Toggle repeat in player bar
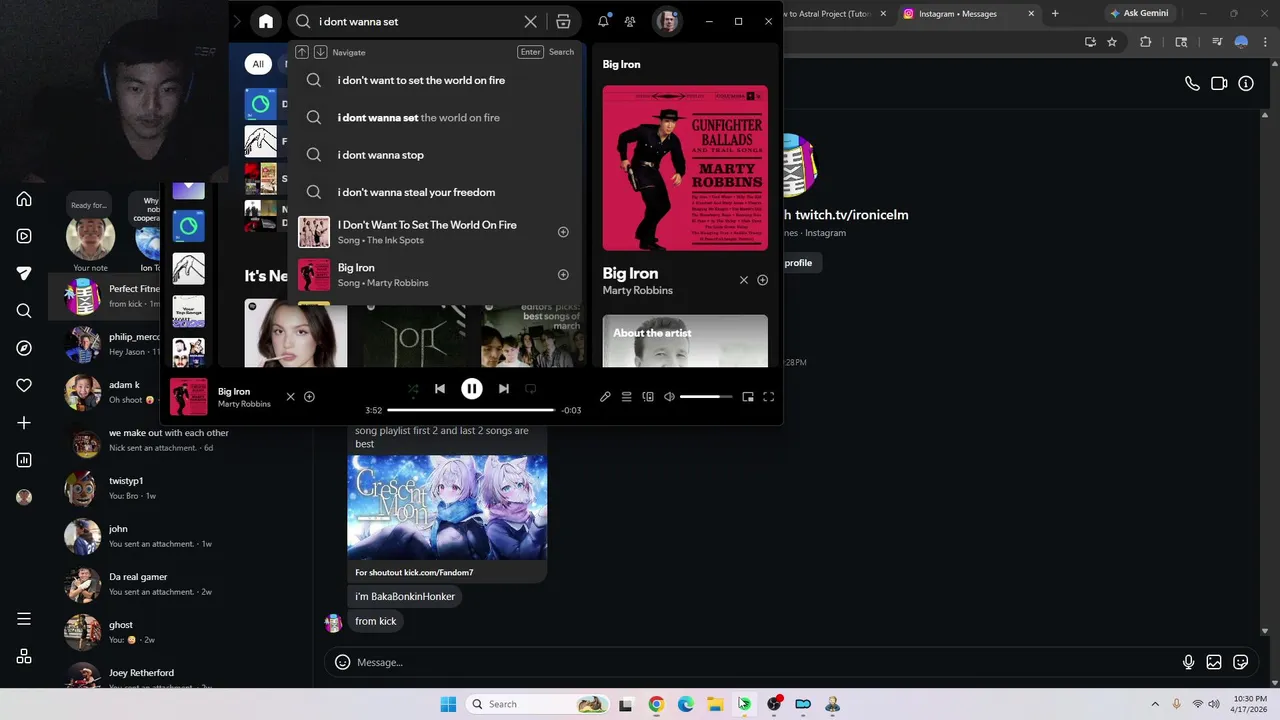 531,389
